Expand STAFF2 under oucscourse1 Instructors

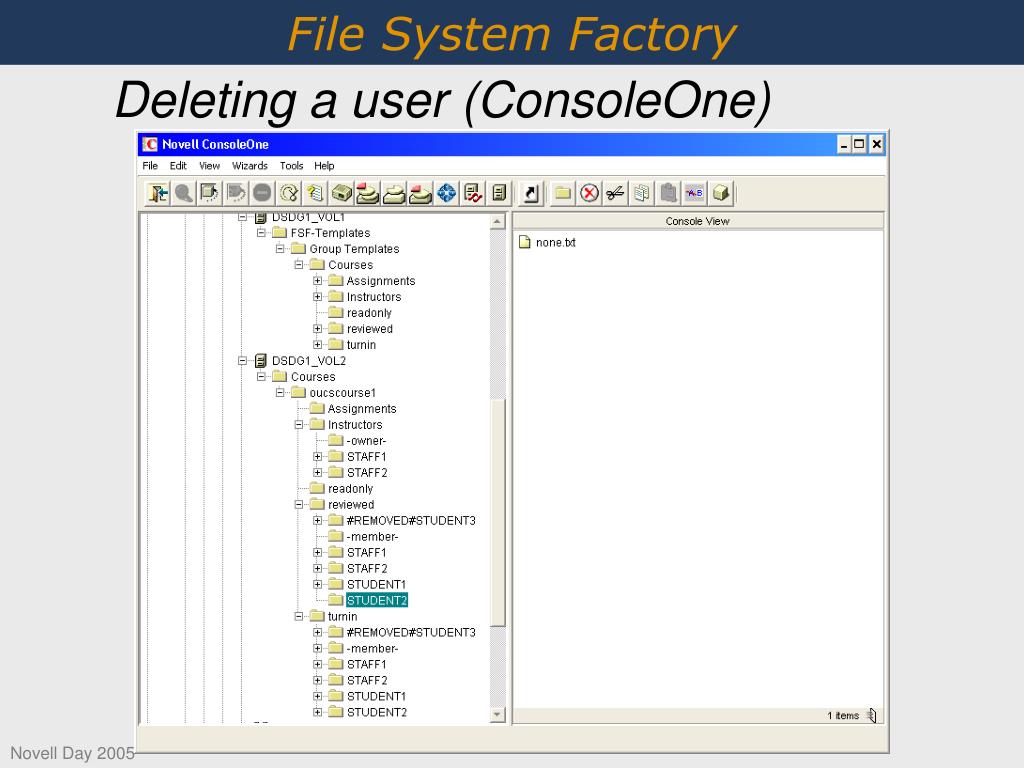pyautogui.click(x=317, y=473)
